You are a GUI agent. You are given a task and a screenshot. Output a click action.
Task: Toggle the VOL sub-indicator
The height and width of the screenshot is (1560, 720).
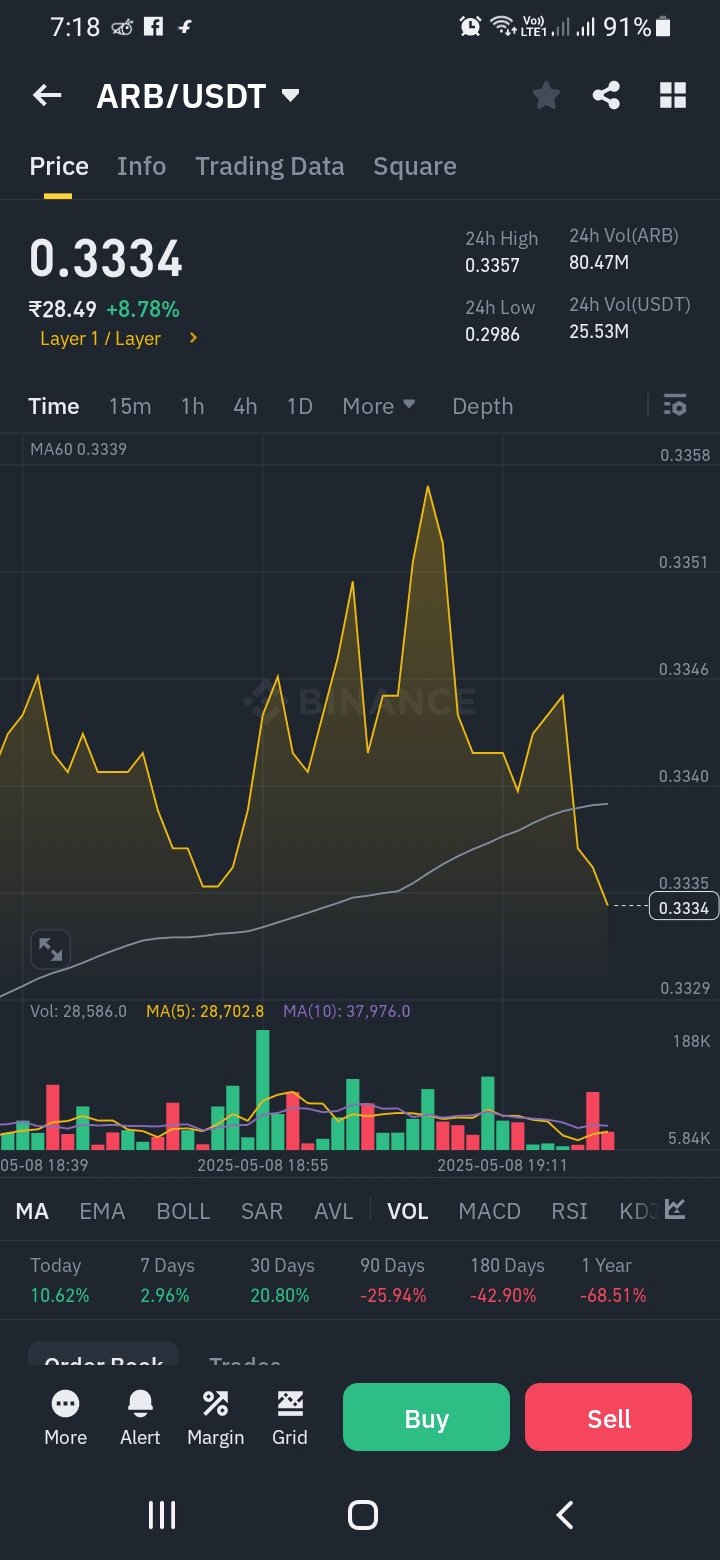[408, 1211]
